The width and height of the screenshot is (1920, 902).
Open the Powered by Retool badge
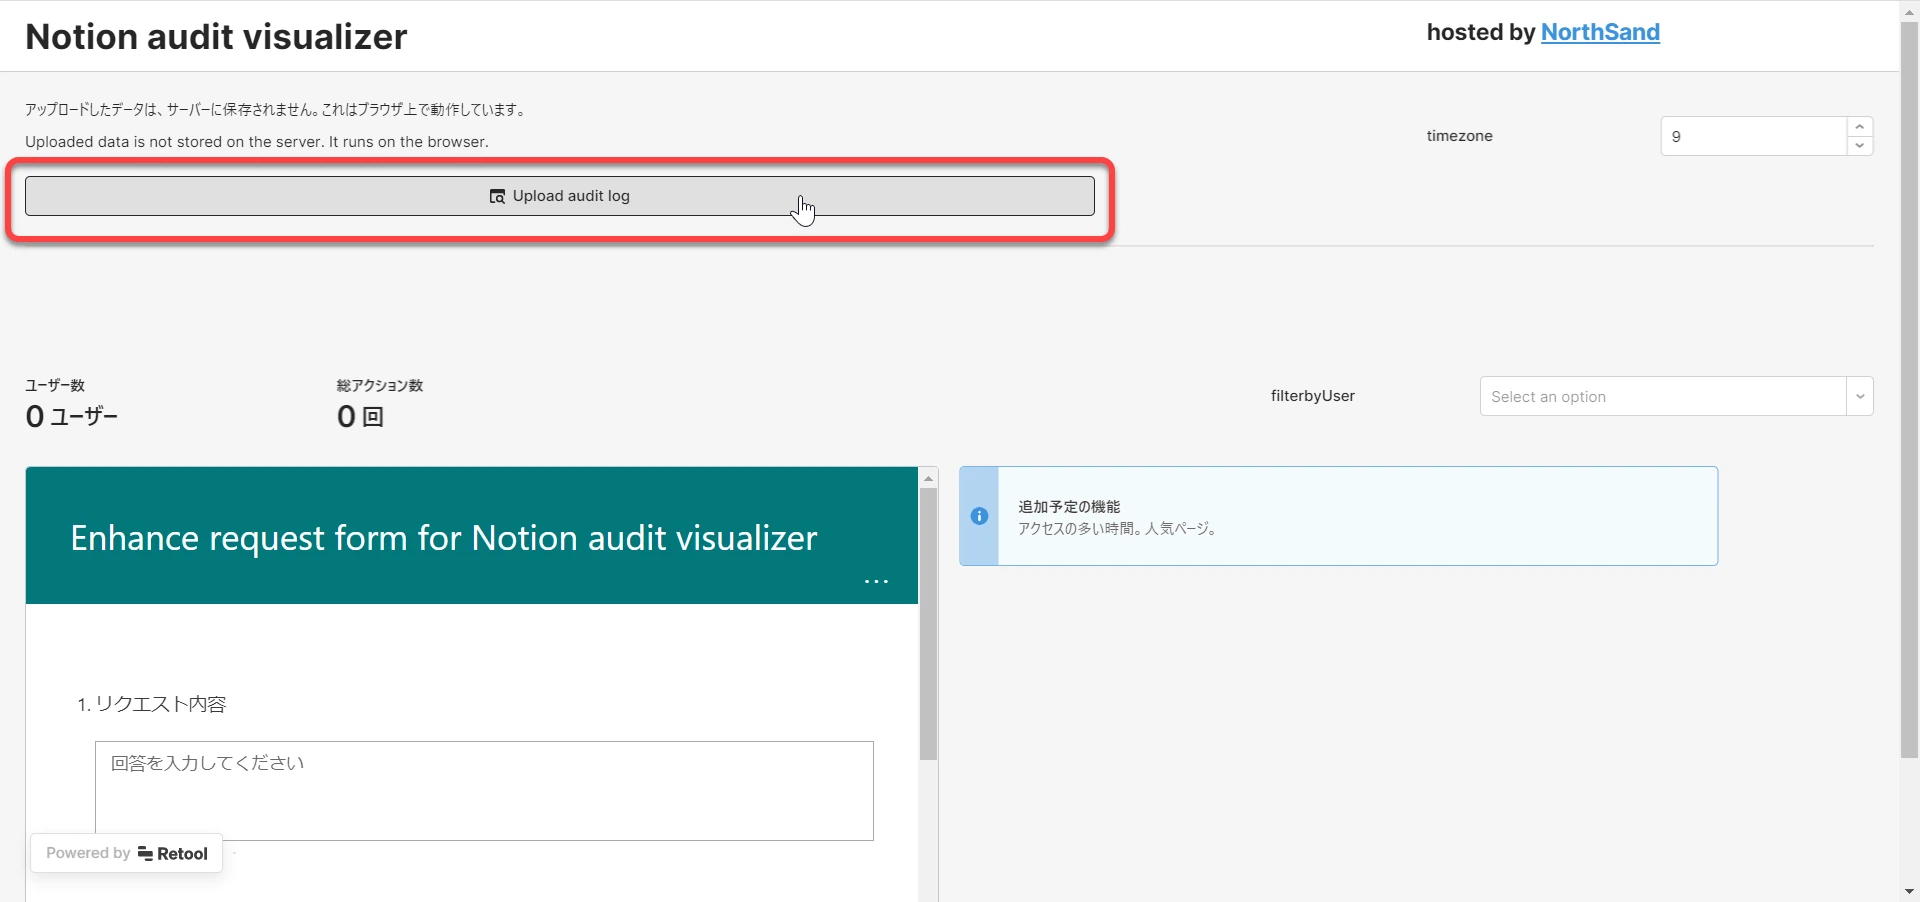pyautogui.click(x=127, y=853)
